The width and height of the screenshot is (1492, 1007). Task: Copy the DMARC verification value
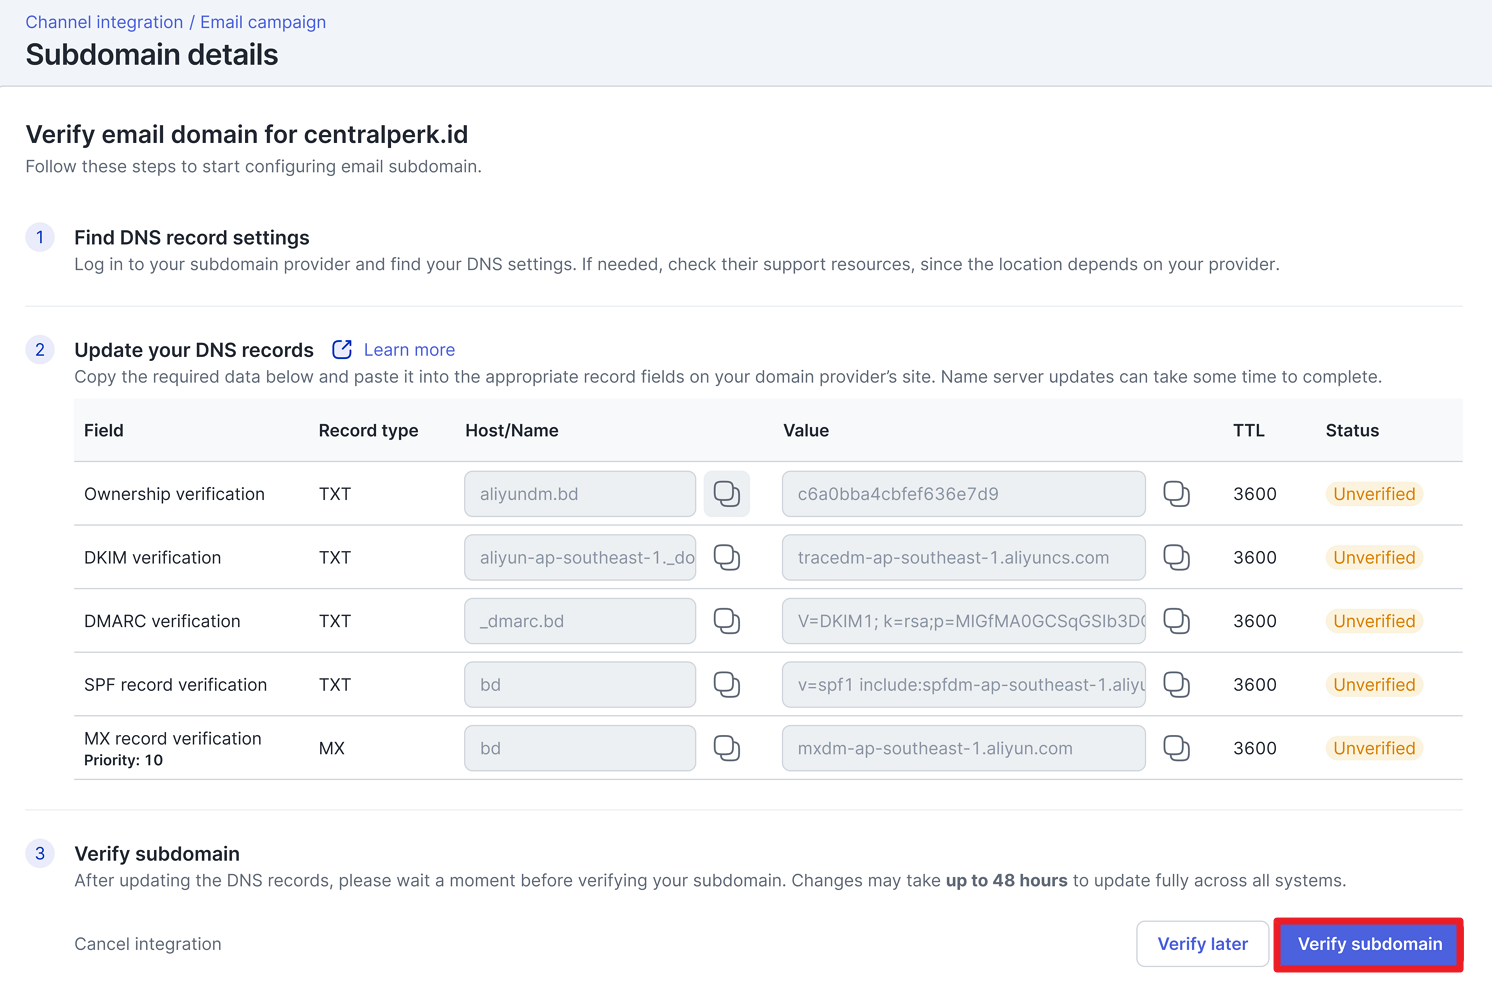pos(1176,621)
